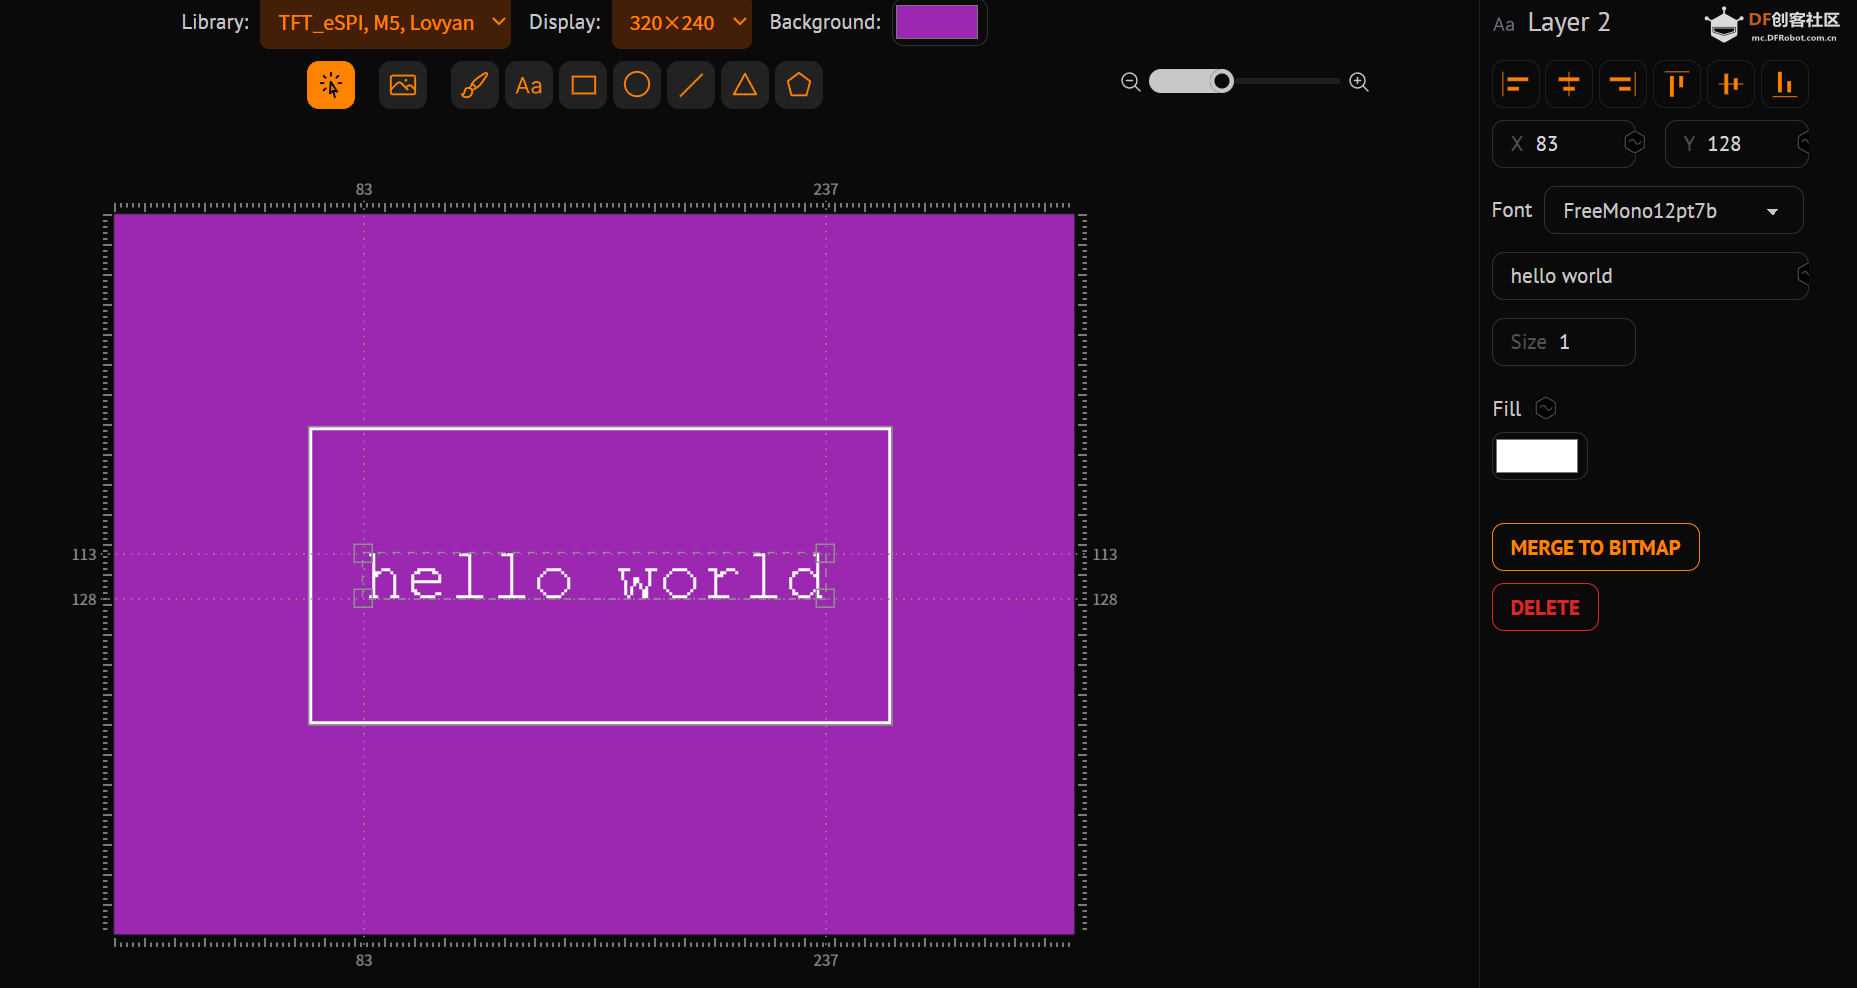The height and width of the screenshot is (988, 1857).
Task: Toggle the X coordinate variable icon
Action: (x=1635, y=142)
